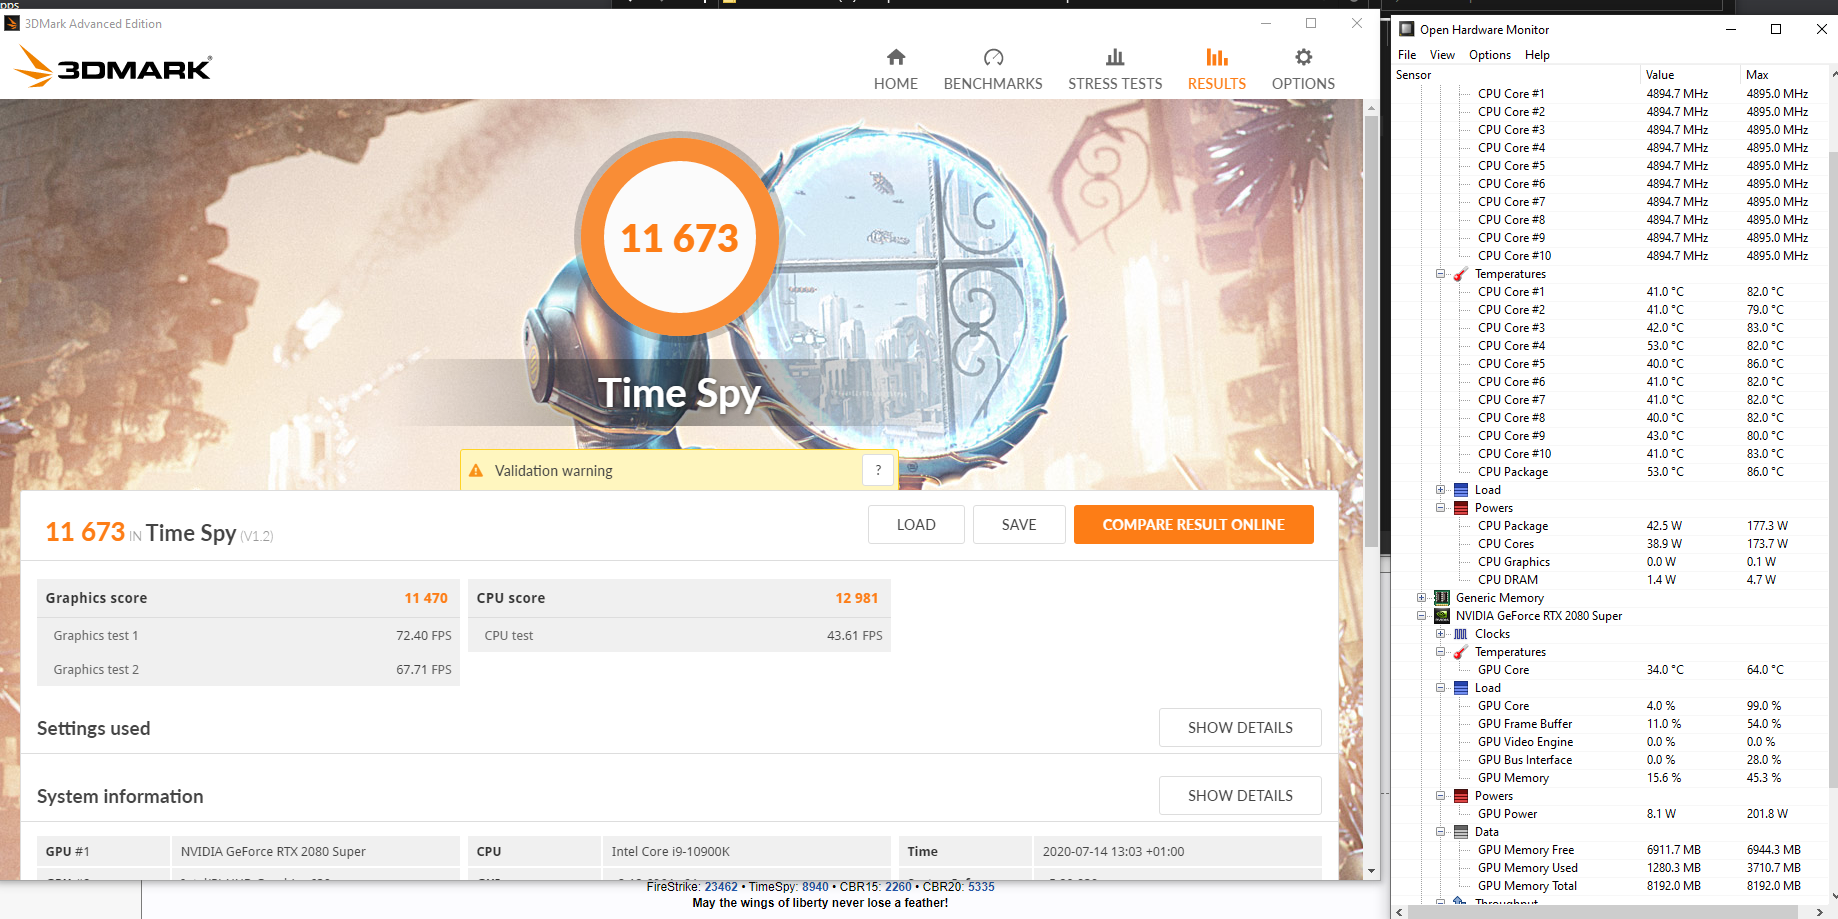Screen dimensions: 1838x919
Task: Show details for System information
Action: (x=1240, y=795)
